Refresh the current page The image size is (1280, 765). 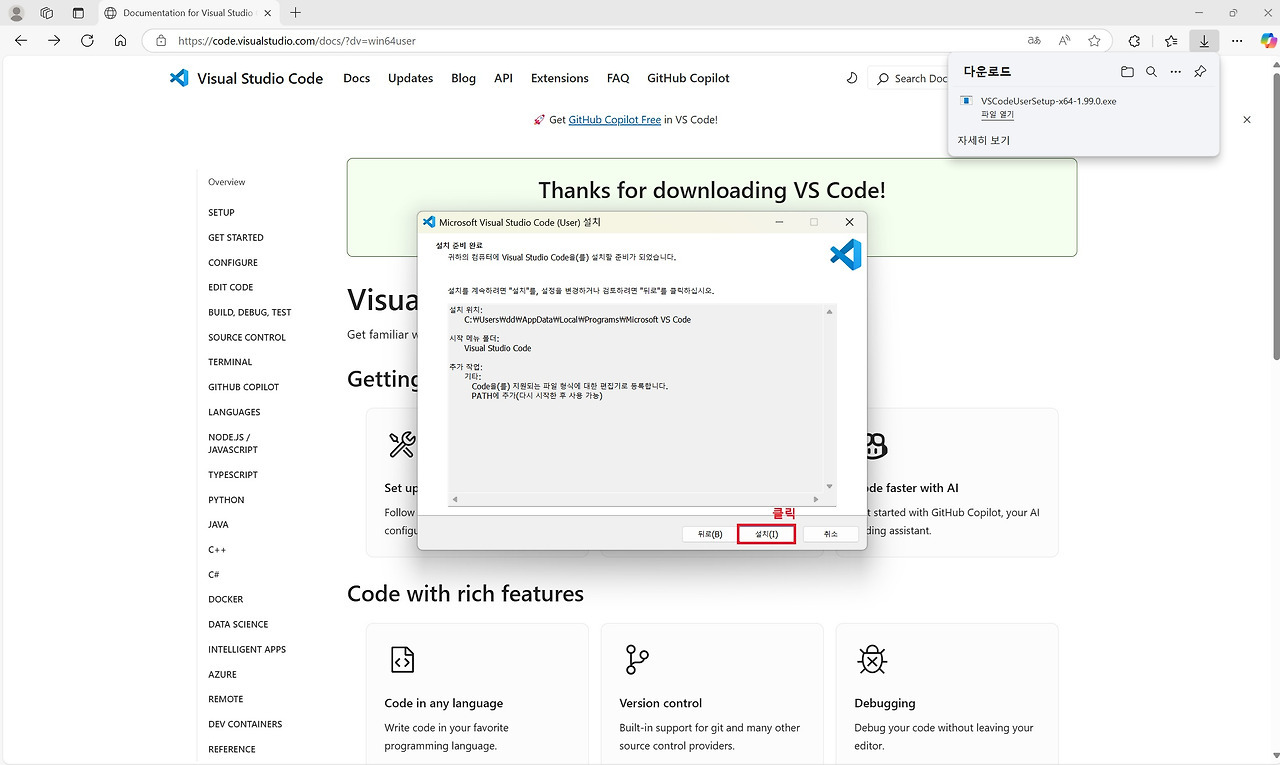[x=87, y=41]
